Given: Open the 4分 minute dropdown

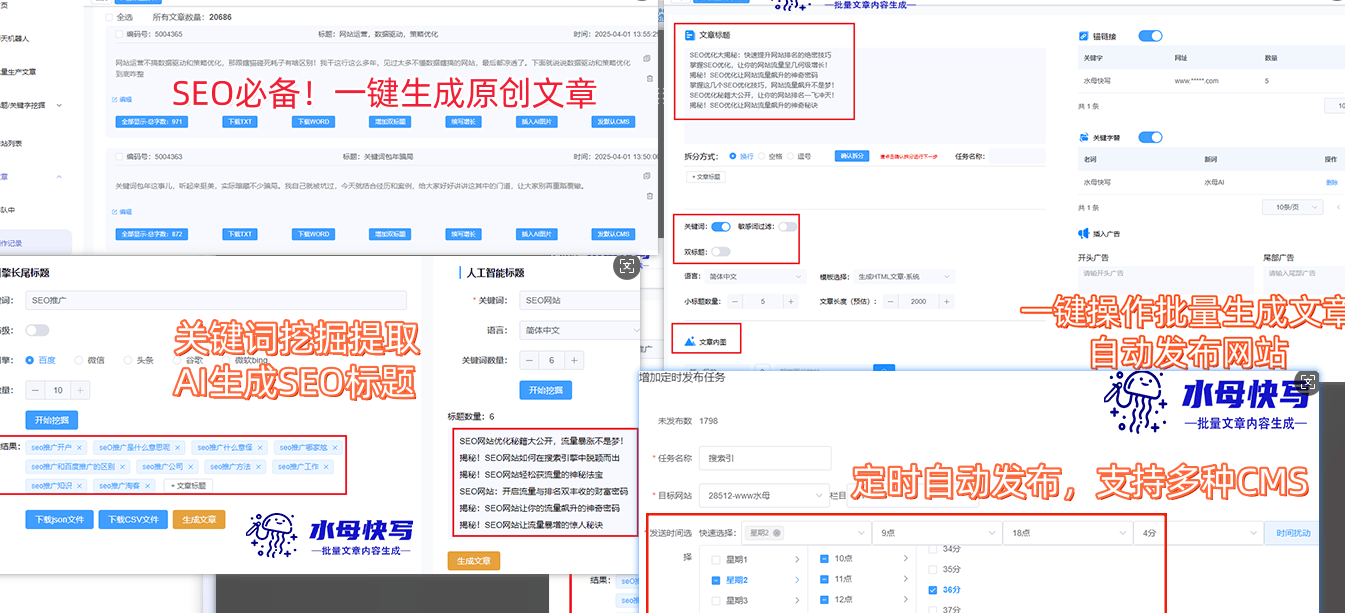Looking at the screenshot, I should click(x=1197, y=533).
